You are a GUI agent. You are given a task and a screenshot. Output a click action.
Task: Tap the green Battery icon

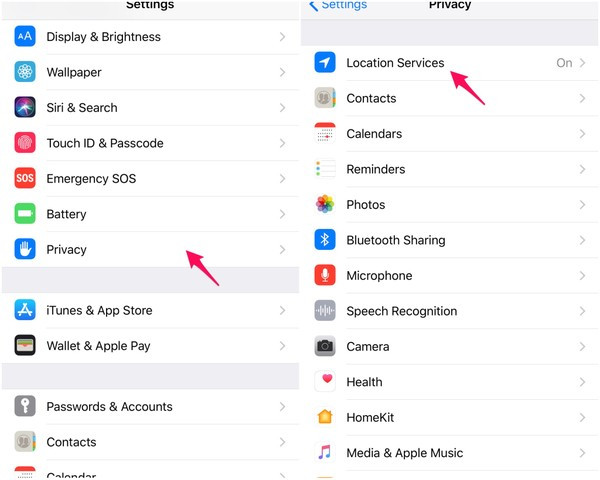[25, 214]
